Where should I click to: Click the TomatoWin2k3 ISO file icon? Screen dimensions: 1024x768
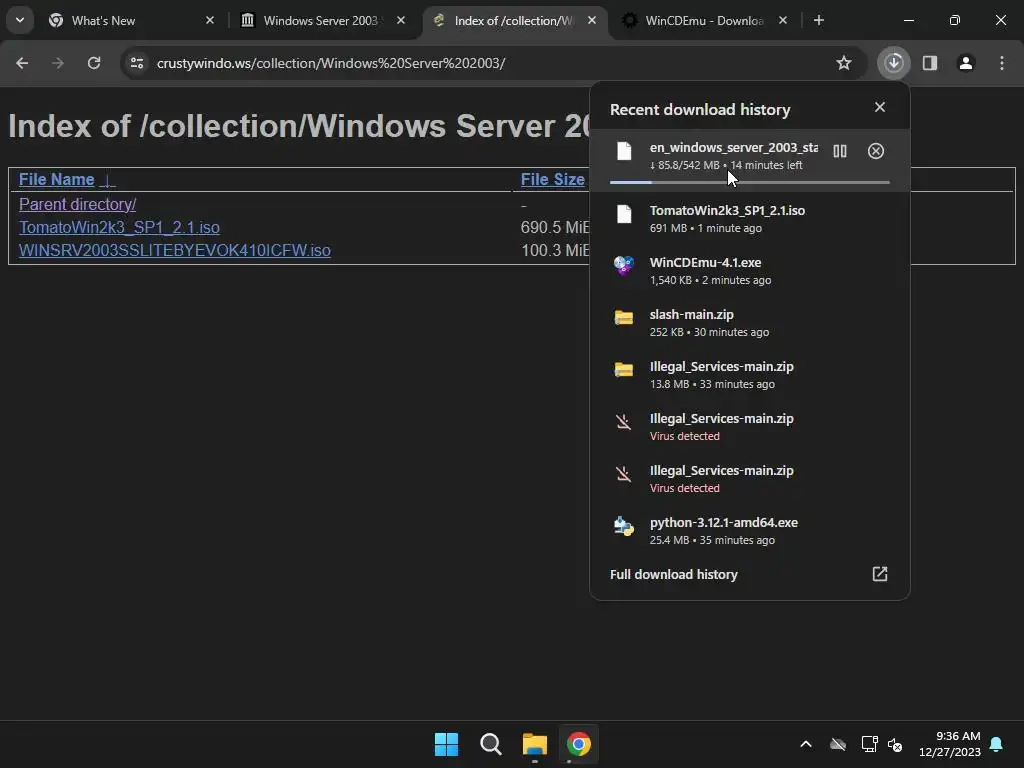[x=624, y=214]
